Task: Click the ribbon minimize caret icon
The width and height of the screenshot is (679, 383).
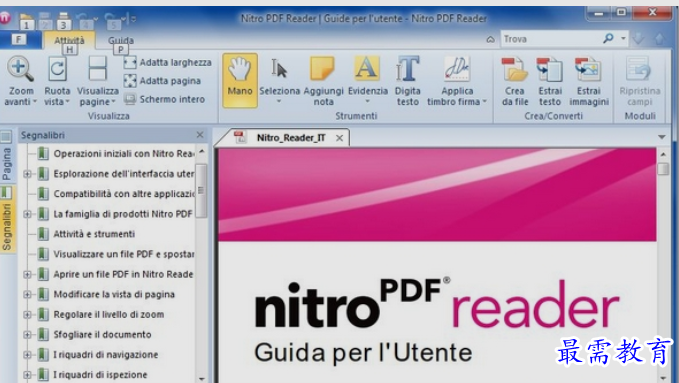Action: [490, 39]
